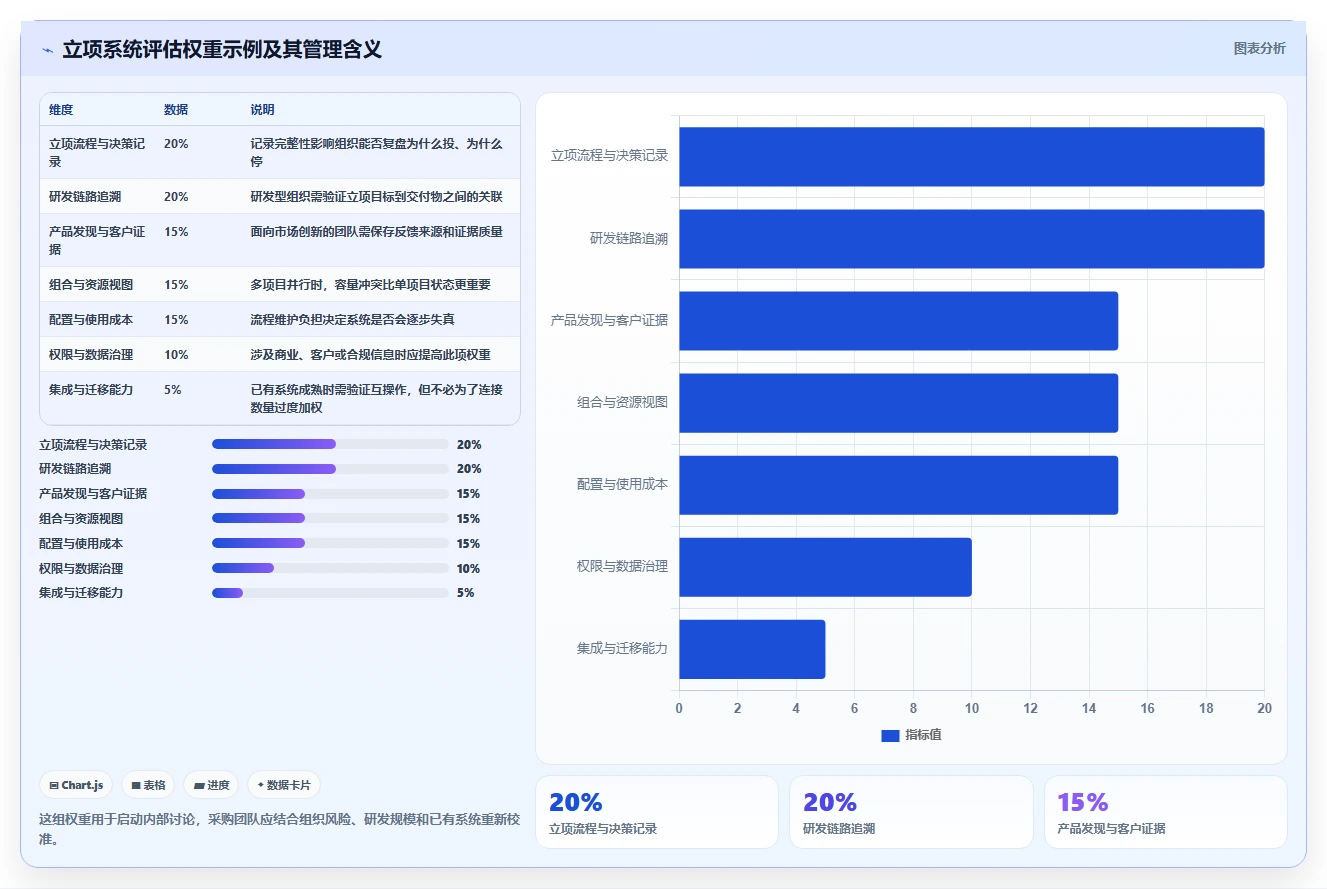Select the 维度 column header in the table
The height and width of the screenshot is (889, 1327).
click(61, 110)
